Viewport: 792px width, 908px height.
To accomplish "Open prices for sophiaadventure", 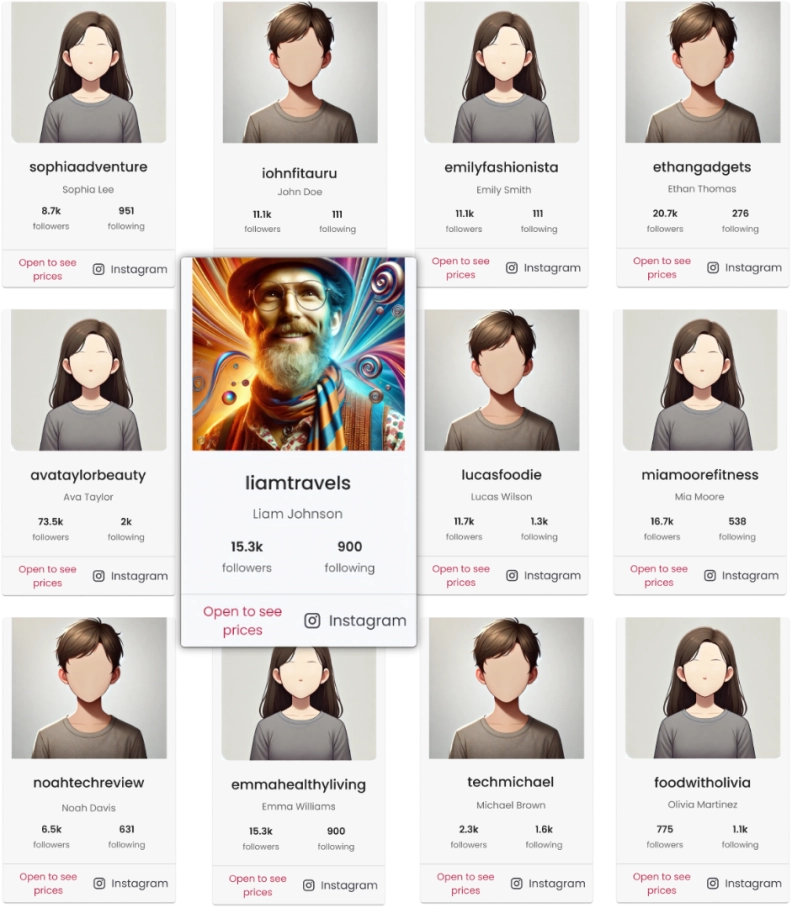I will [x=47, y=269].
